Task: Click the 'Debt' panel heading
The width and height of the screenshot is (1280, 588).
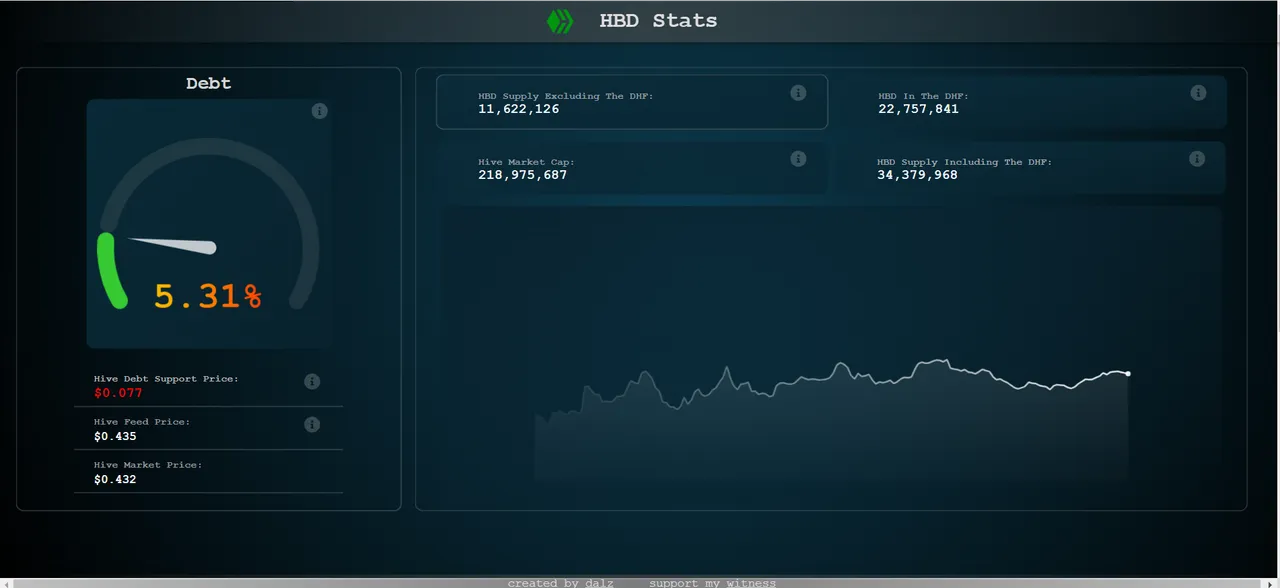Action: [x=208, y=83]
